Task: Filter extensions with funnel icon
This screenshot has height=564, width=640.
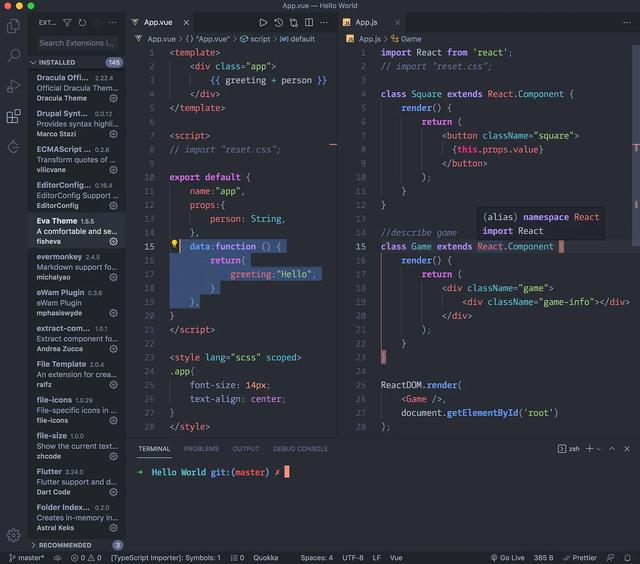Action: coord(67,22)
